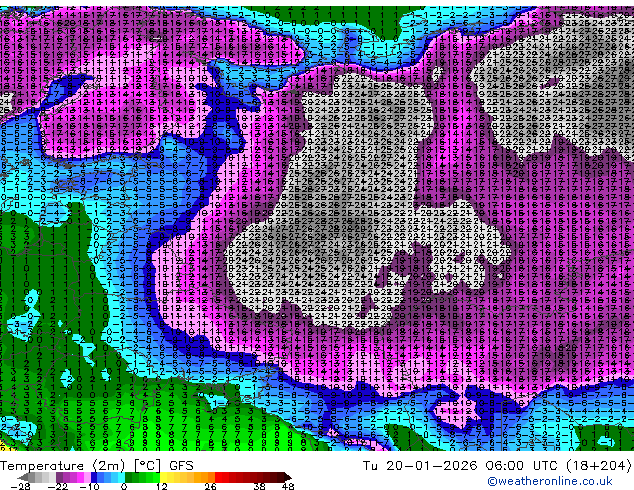Click the cyan legend swatch left of 0
The height and width of the screenshot is (490, 634).
pos(121,477)
